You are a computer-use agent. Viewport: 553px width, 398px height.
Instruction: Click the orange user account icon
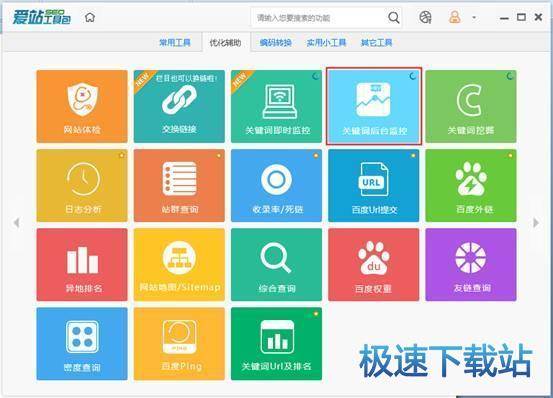click(455, 17)
